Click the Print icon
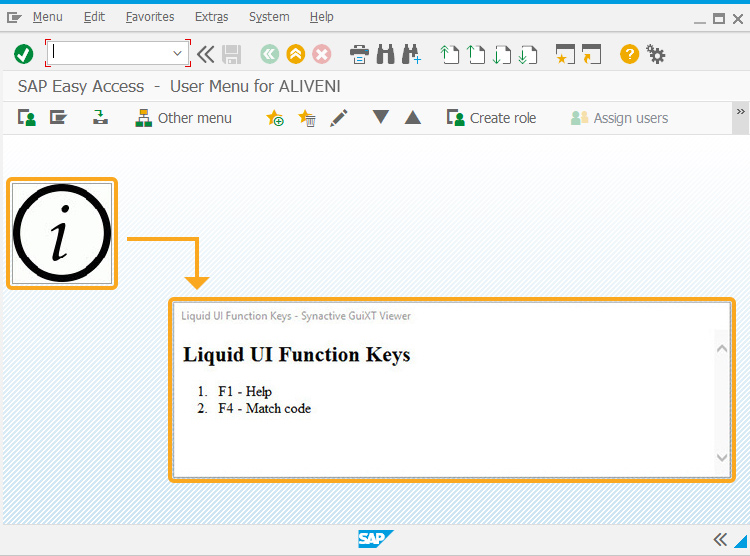The height and width of the screenshot is (556, 750). click(x=359, y=54)
